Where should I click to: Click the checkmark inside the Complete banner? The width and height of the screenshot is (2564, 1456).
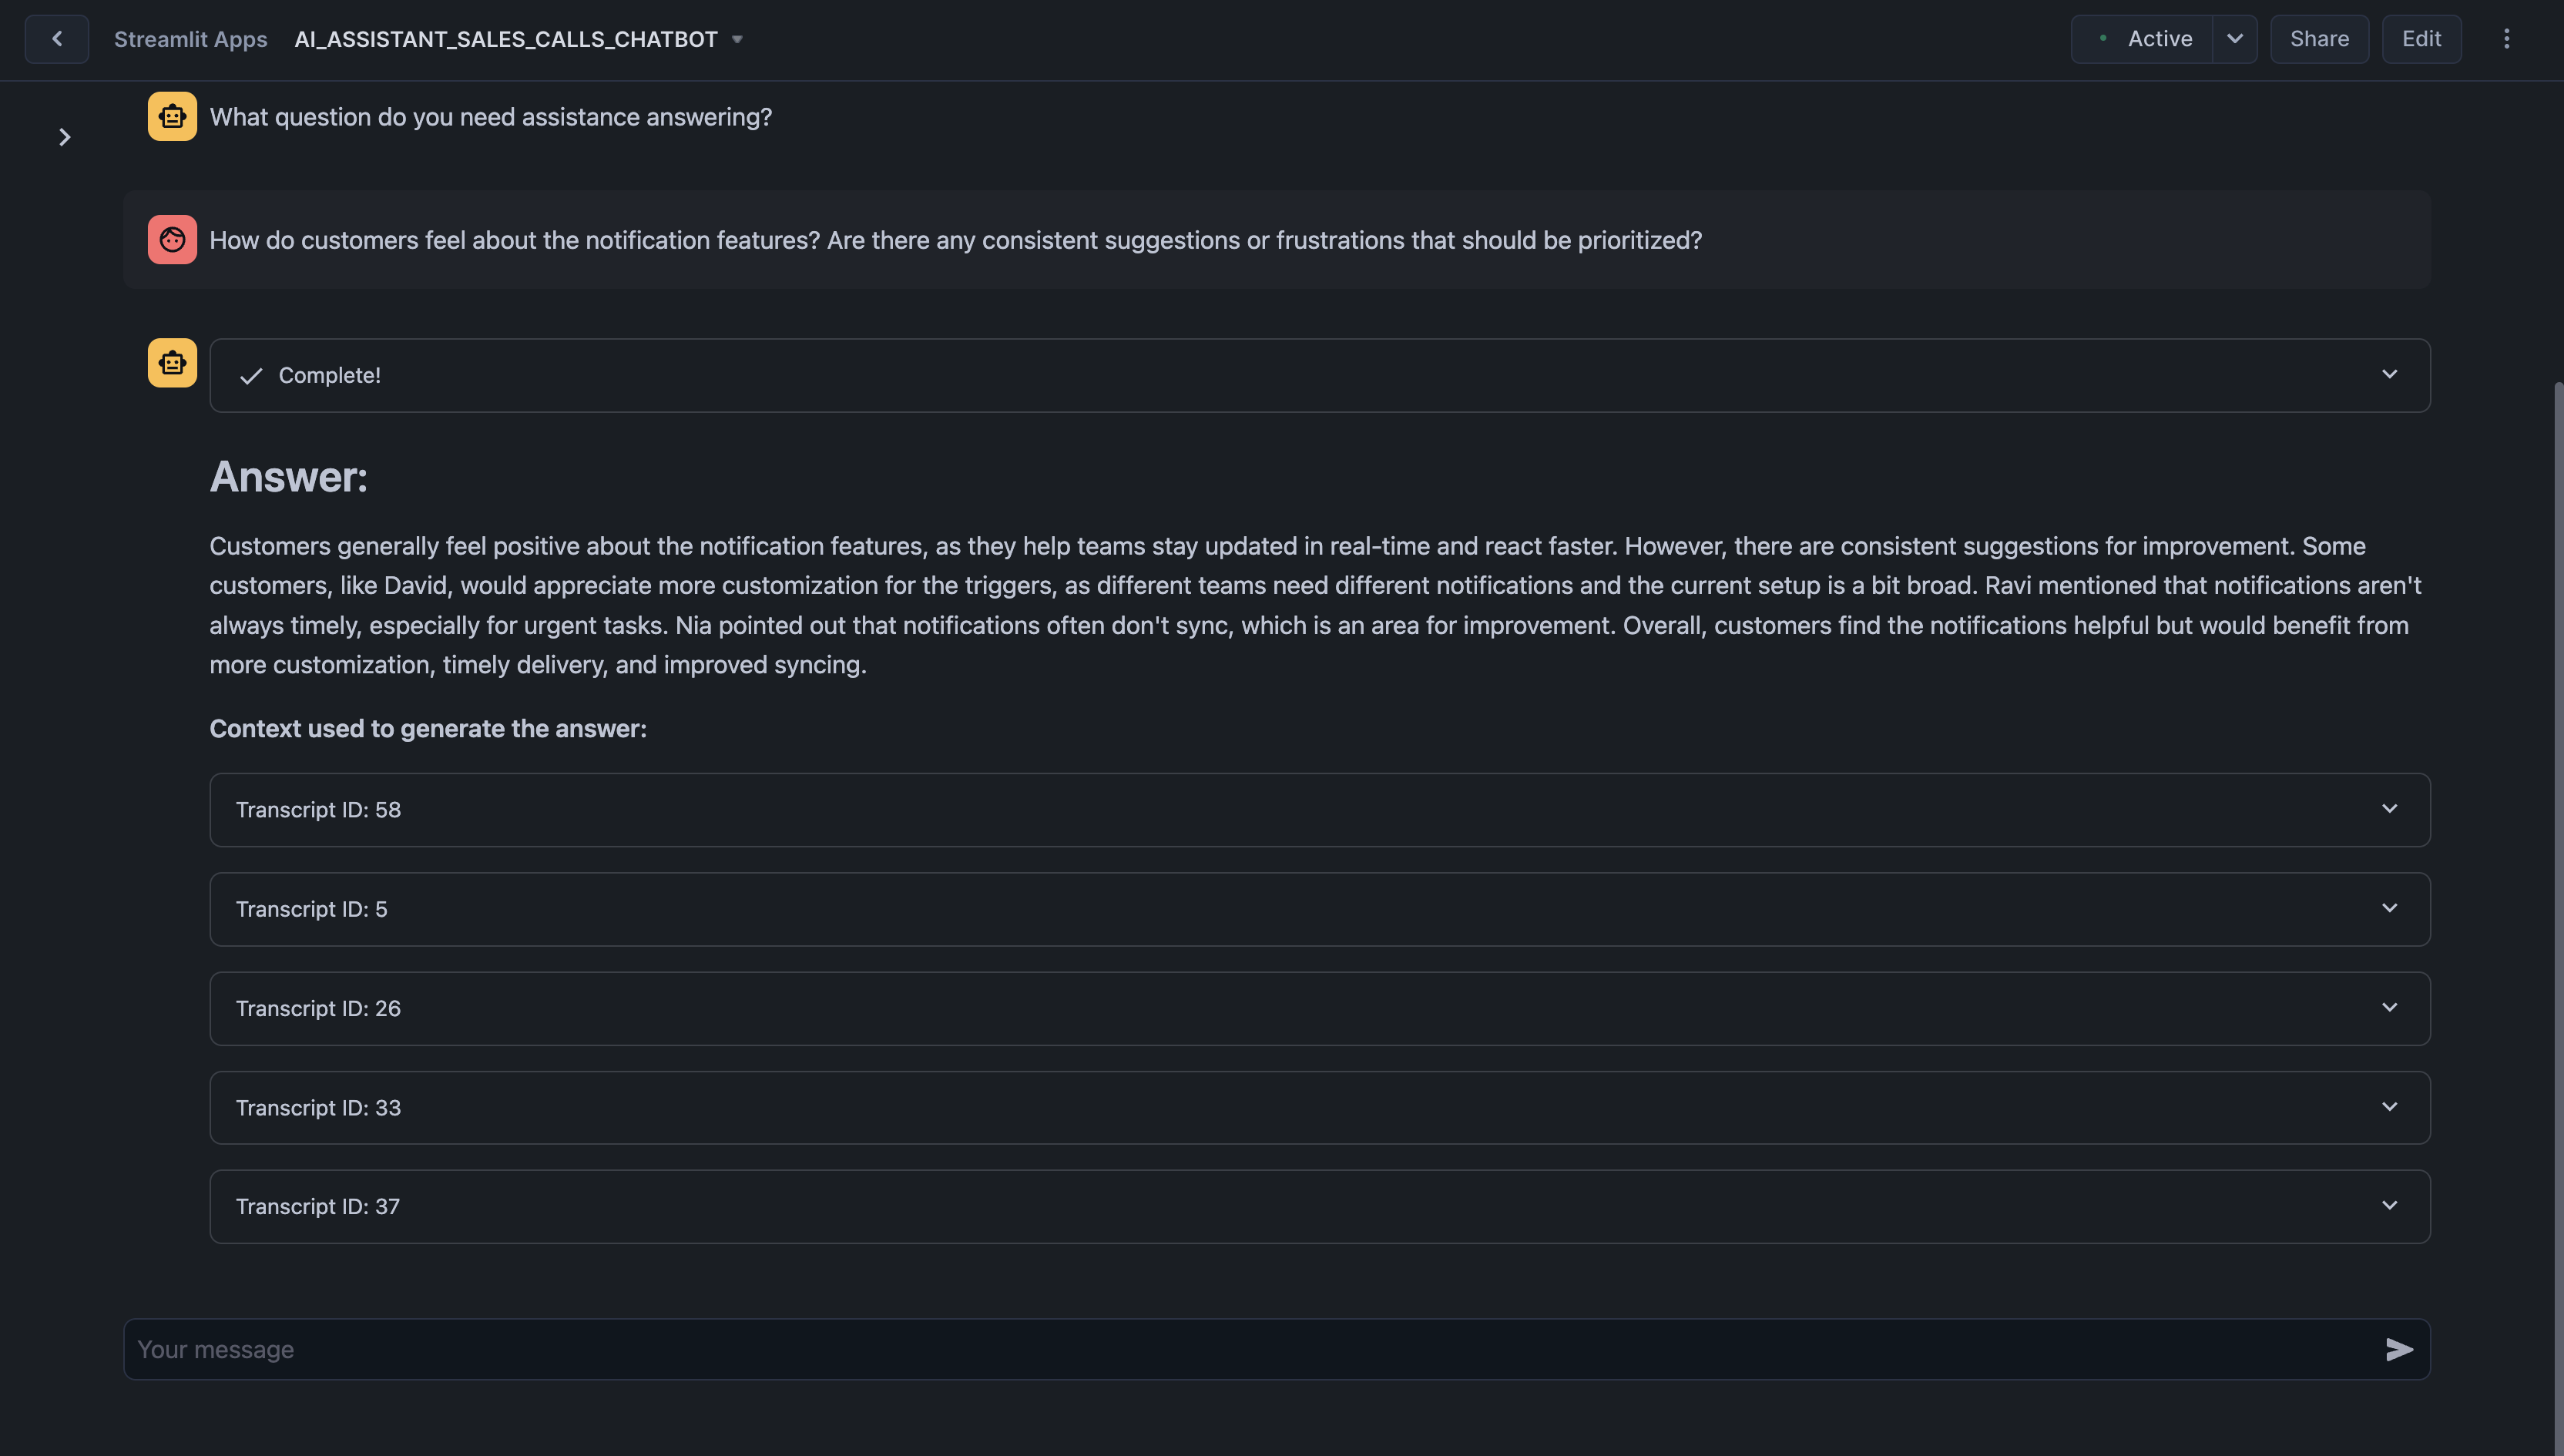point(250,377)
